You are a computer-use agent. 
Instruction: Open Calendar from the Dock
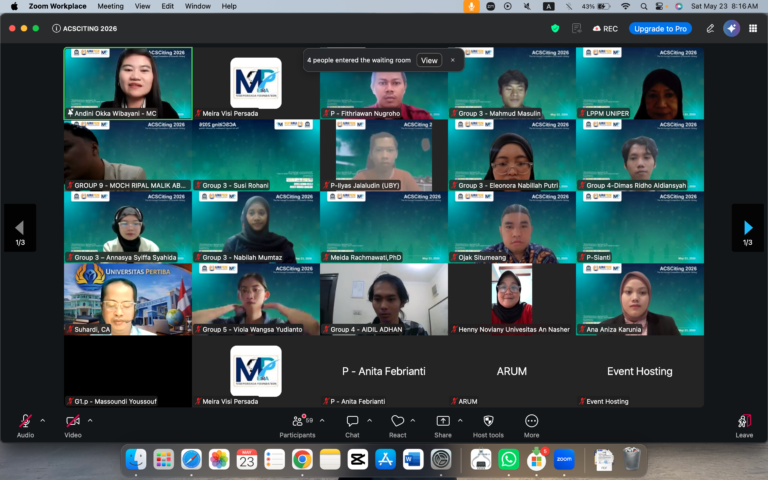[x=246, y=459]
